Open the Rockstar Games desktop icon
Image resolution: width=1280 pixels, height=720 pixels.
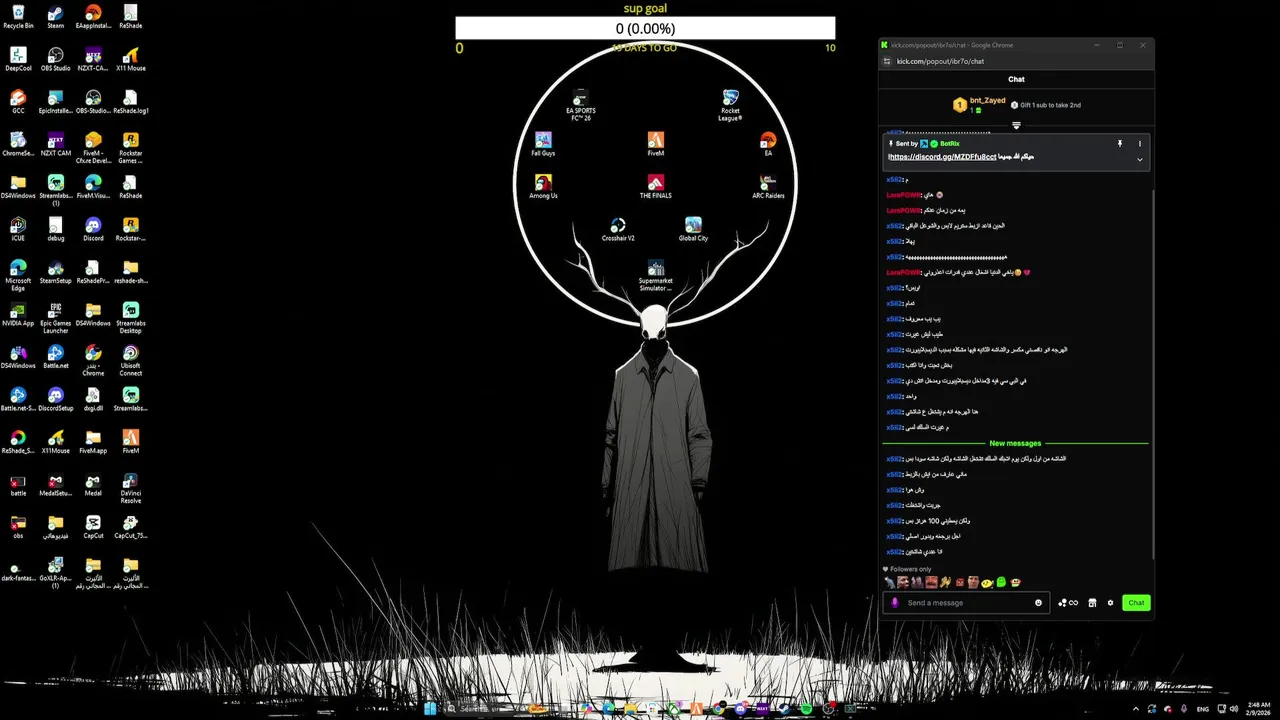coord(130,147)
